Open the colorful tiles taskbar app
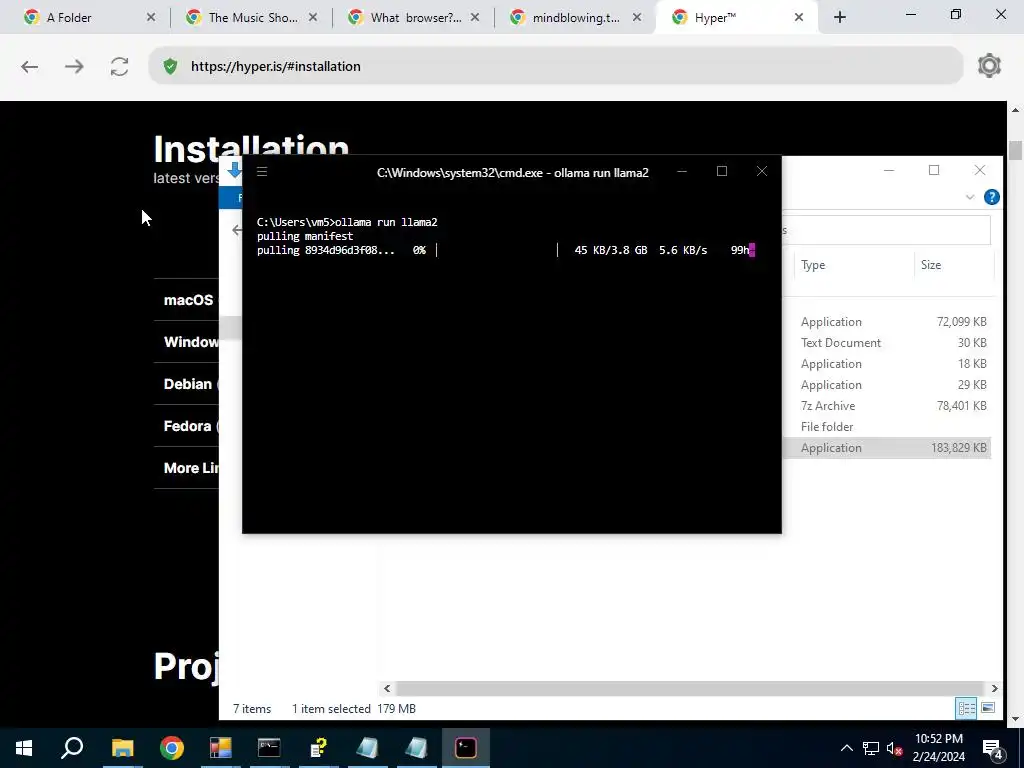The height and width of the screenshot is (768, 1024). (220, 748)
